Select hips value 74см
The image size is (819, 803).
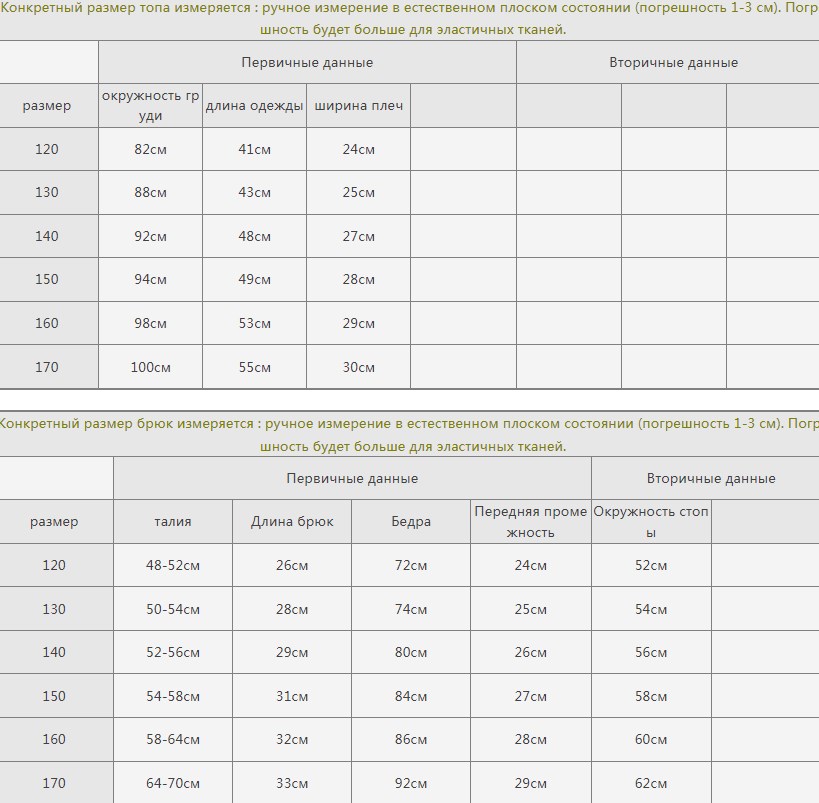click(x=411, y=610)
